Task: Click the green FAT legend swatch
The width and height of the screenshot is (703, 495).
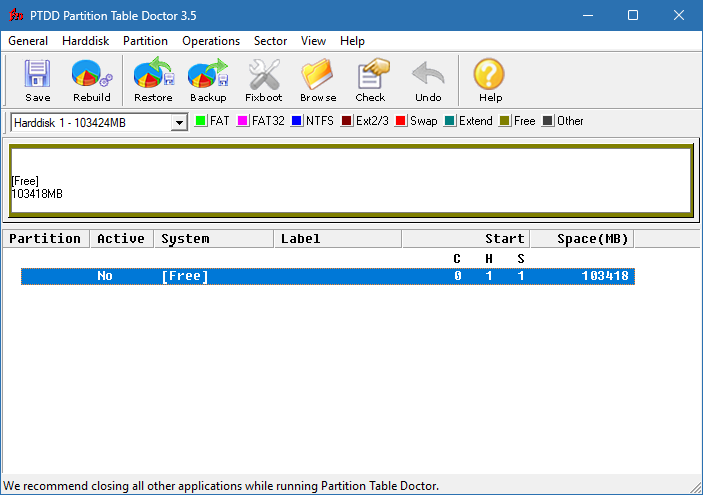Action: tap(200, 121)
